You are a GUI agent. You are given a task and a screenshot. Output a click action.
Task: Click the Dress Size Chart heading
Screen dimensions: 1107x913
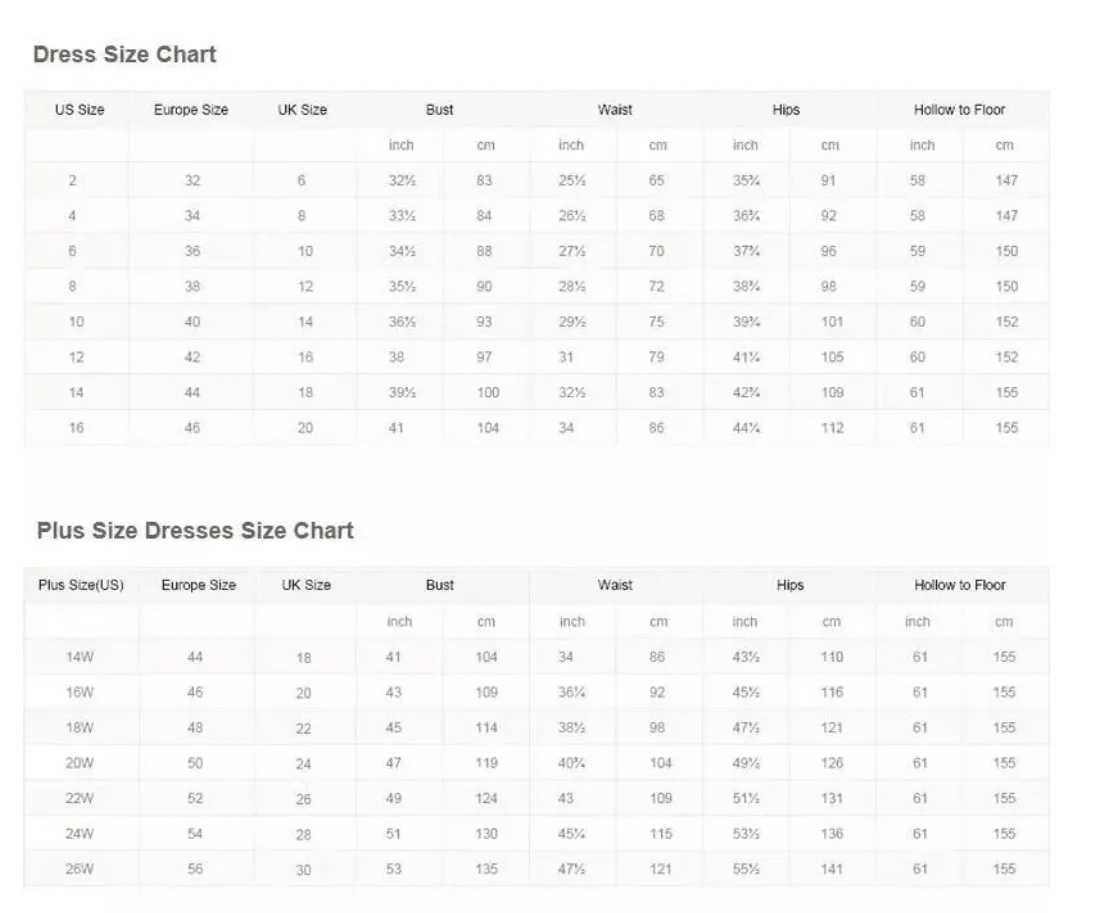124,54
